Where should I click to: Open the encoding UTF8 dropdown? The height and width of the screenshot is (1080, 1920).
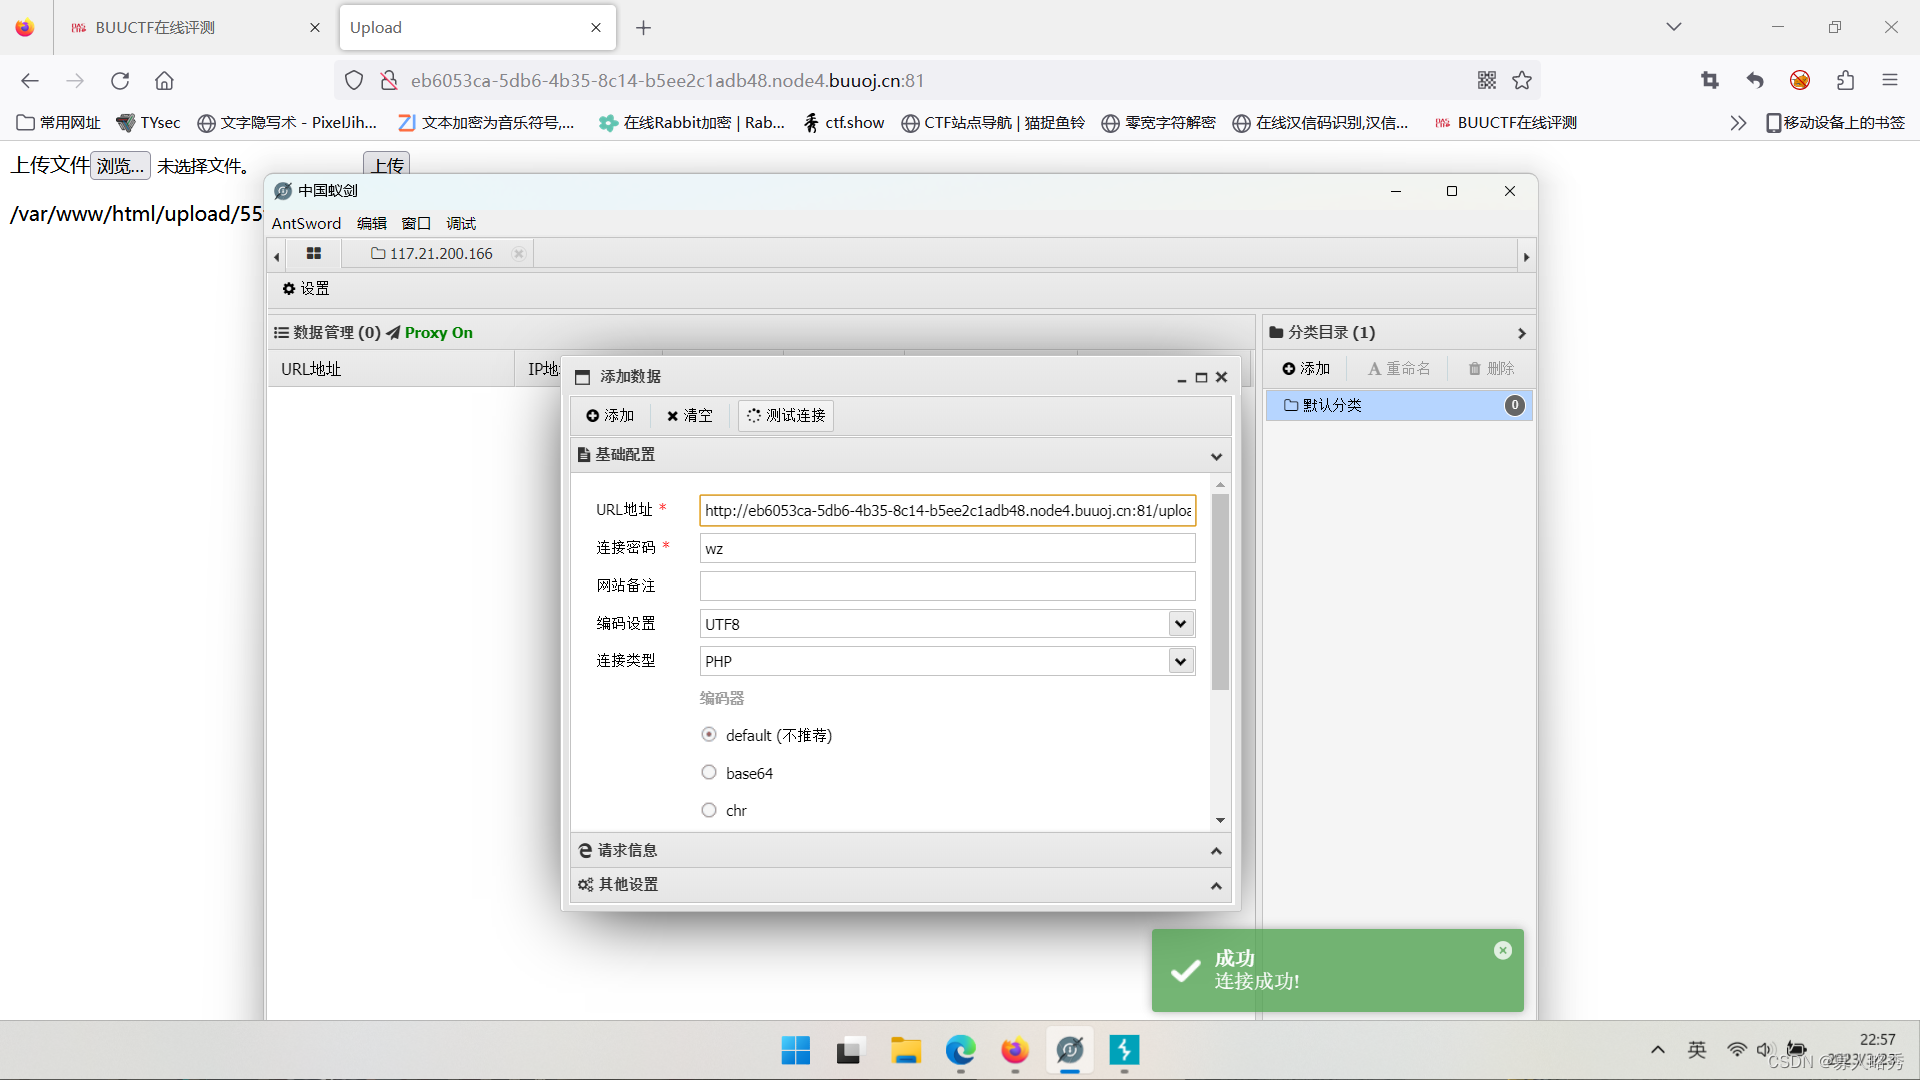coord(1180,624)
